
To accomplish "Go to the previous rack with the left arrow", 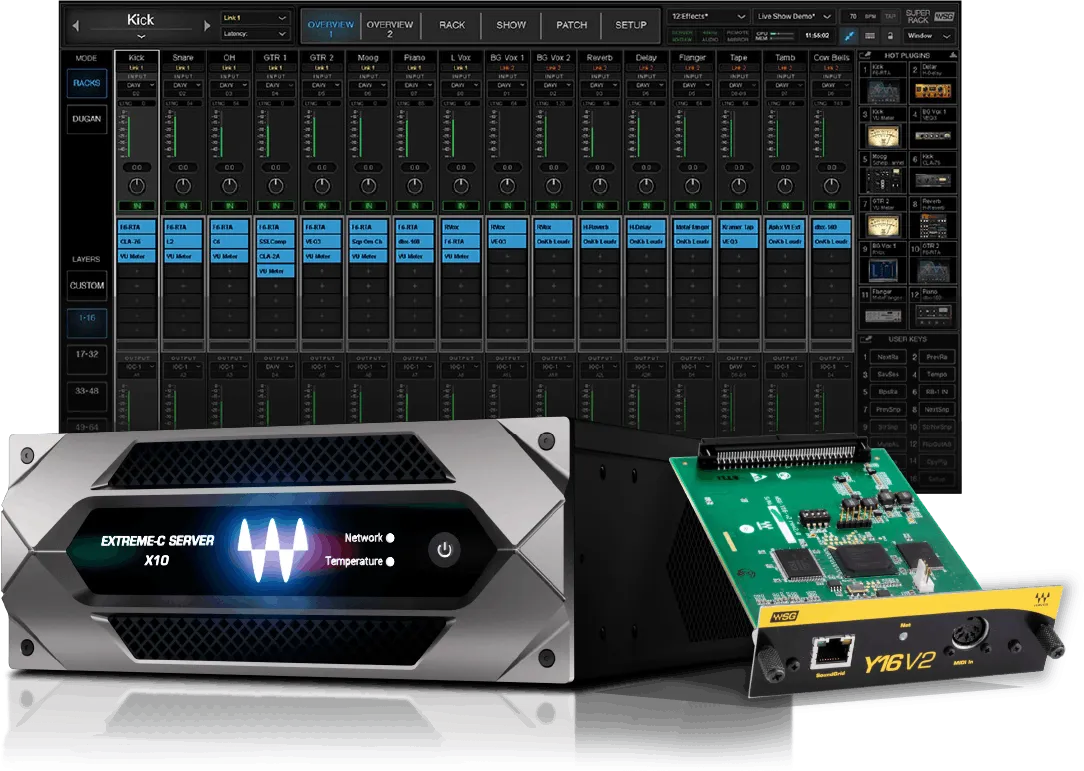I will coord(76,26).
